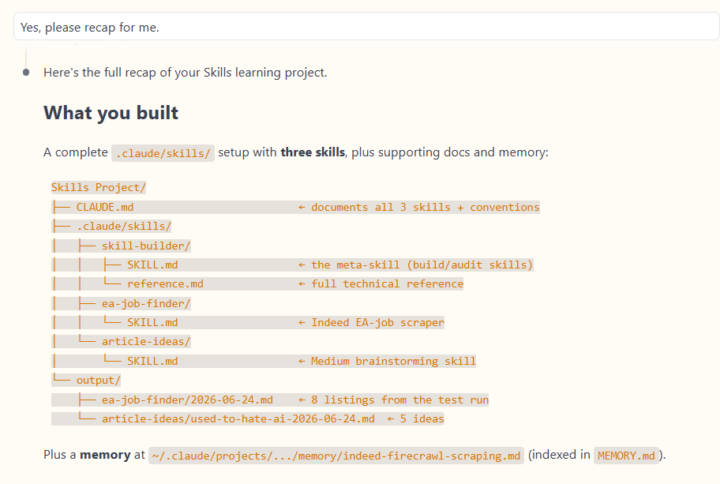
Task: Click SKILL.md described as Indeed EA-job scraper
Action: pyautogui.click(x=152, y=322)
